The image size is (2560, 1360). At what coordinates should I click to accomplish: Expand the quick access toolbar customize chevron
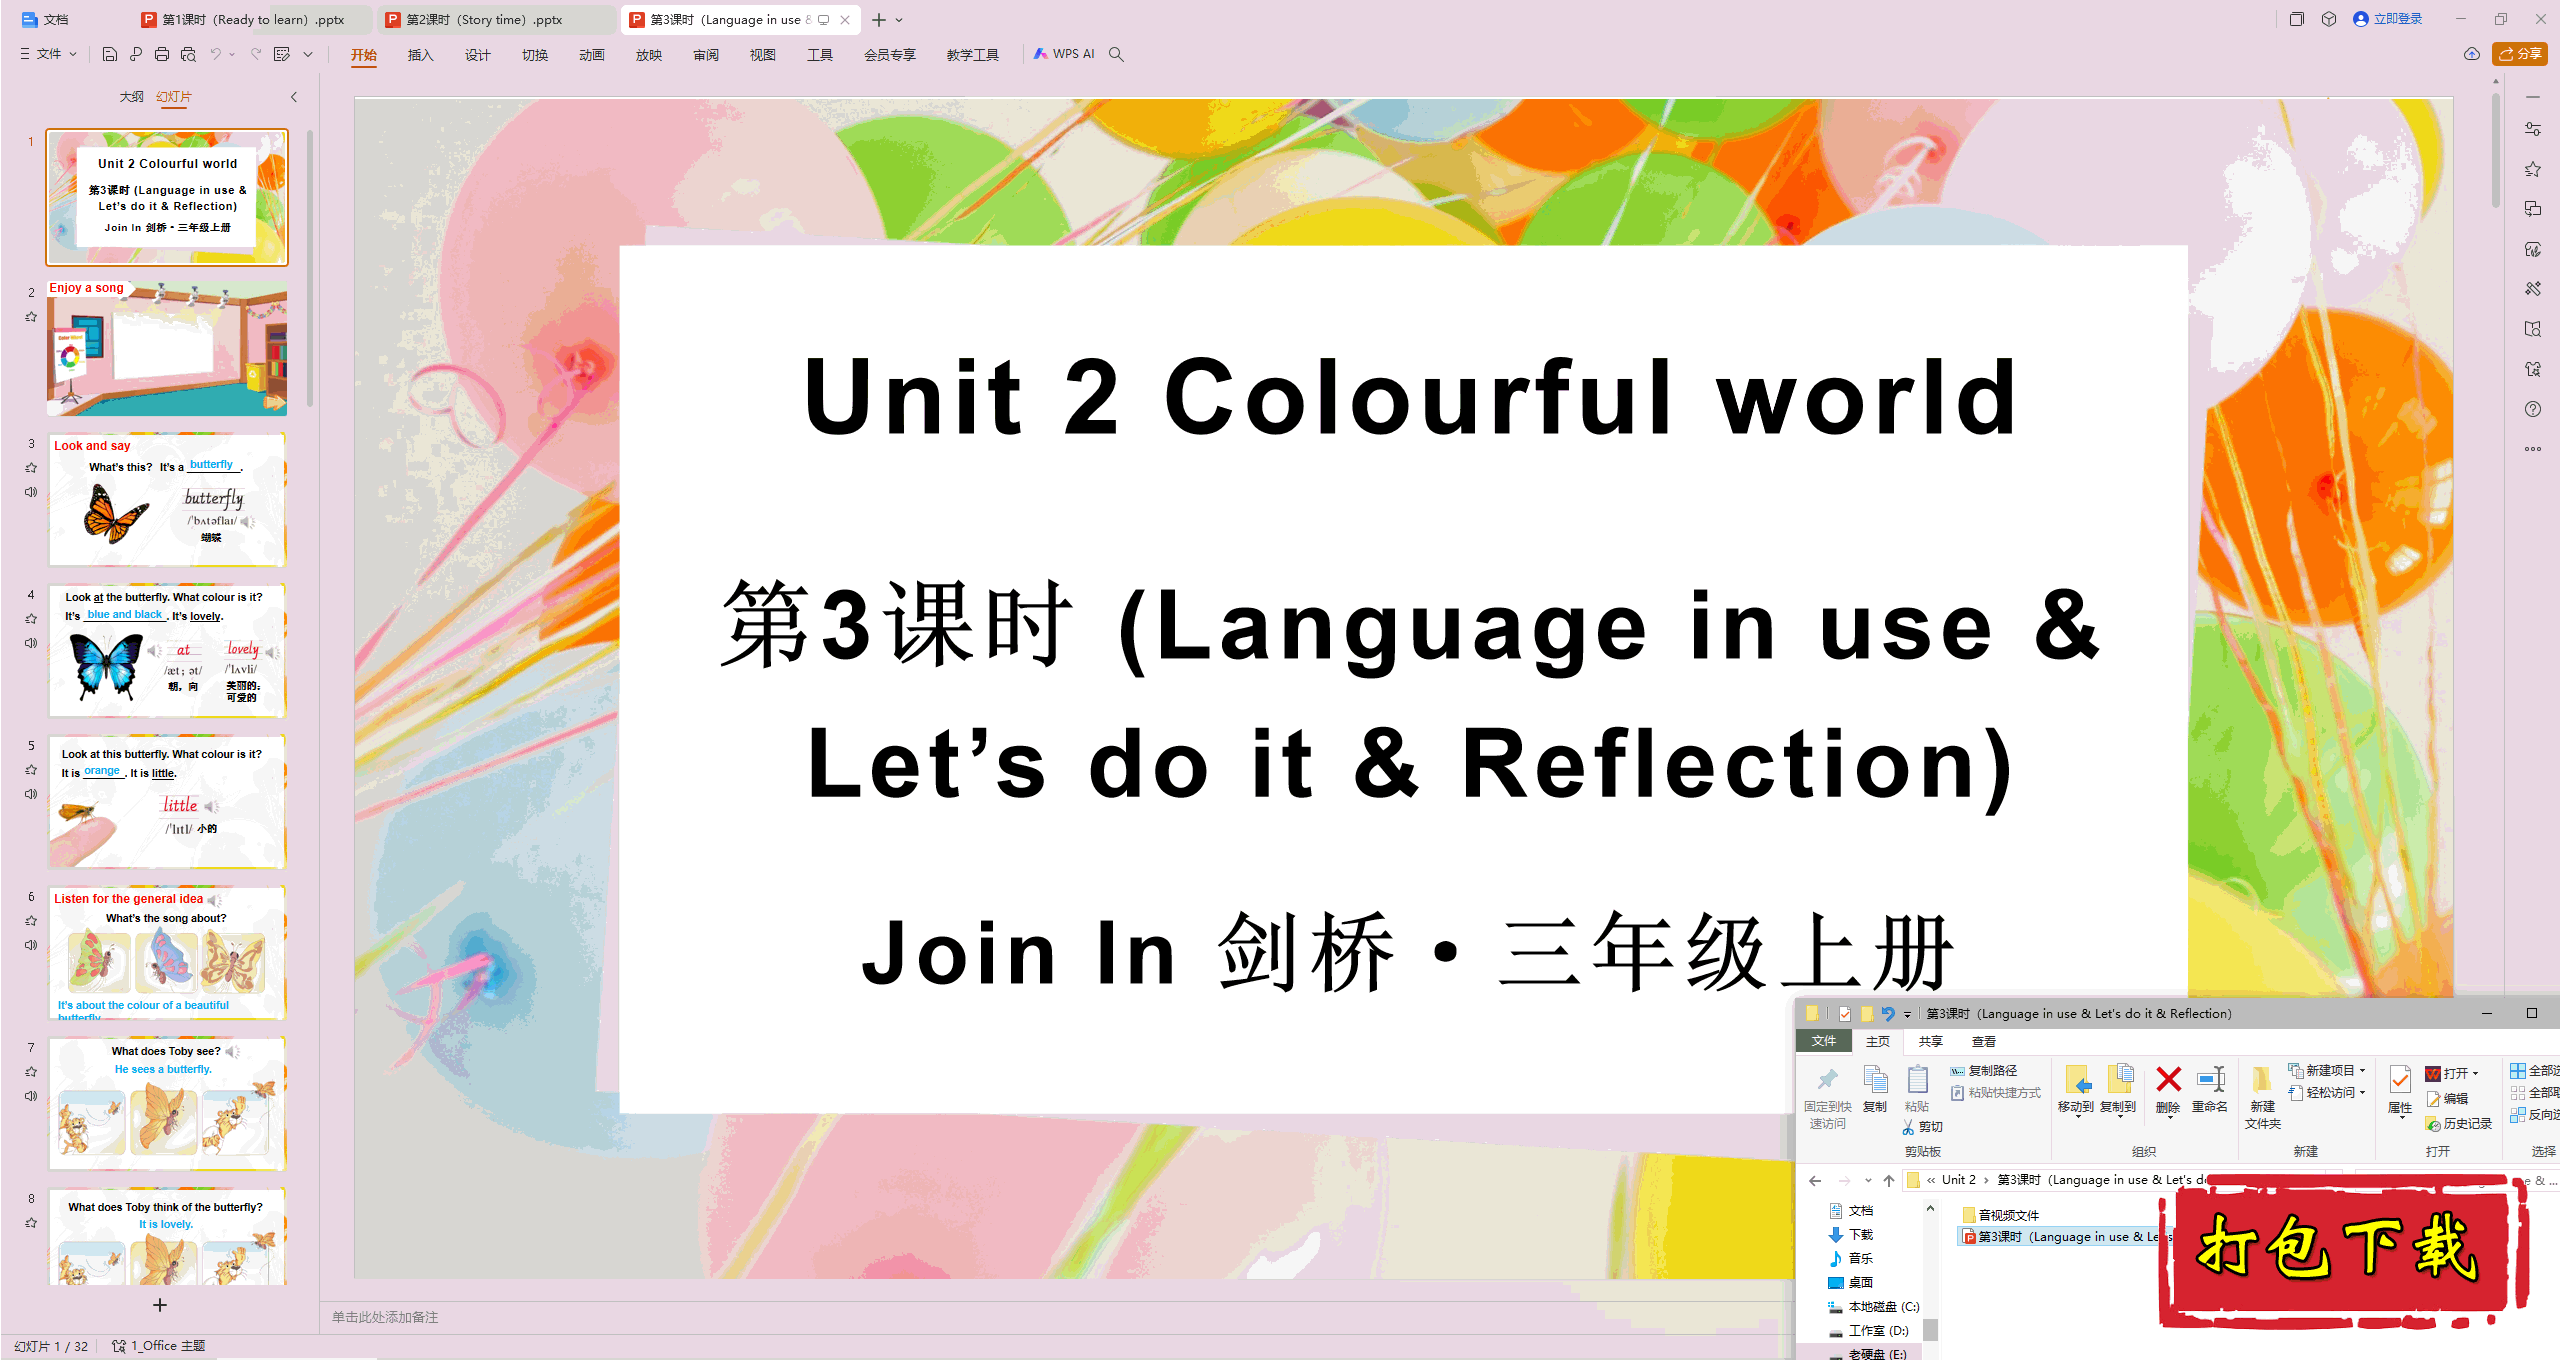click(308, 54)
